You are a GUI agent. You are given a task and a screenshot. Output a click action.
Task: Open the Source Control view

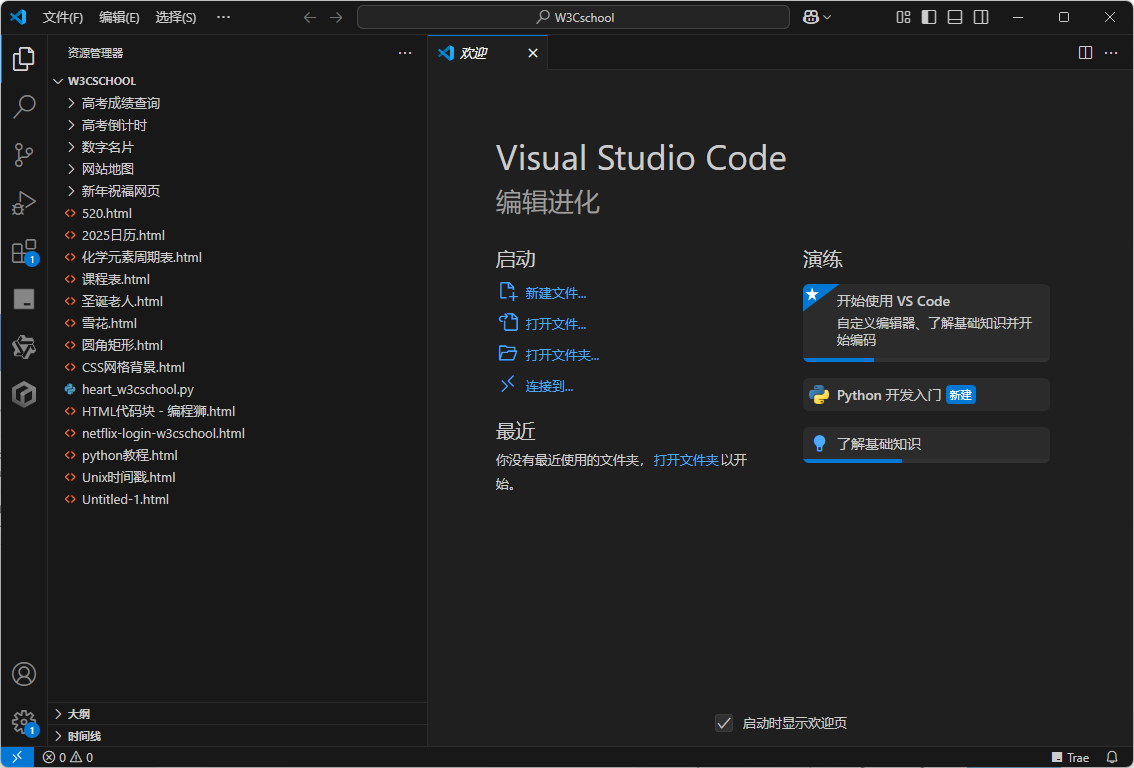(x=24, y=155)
